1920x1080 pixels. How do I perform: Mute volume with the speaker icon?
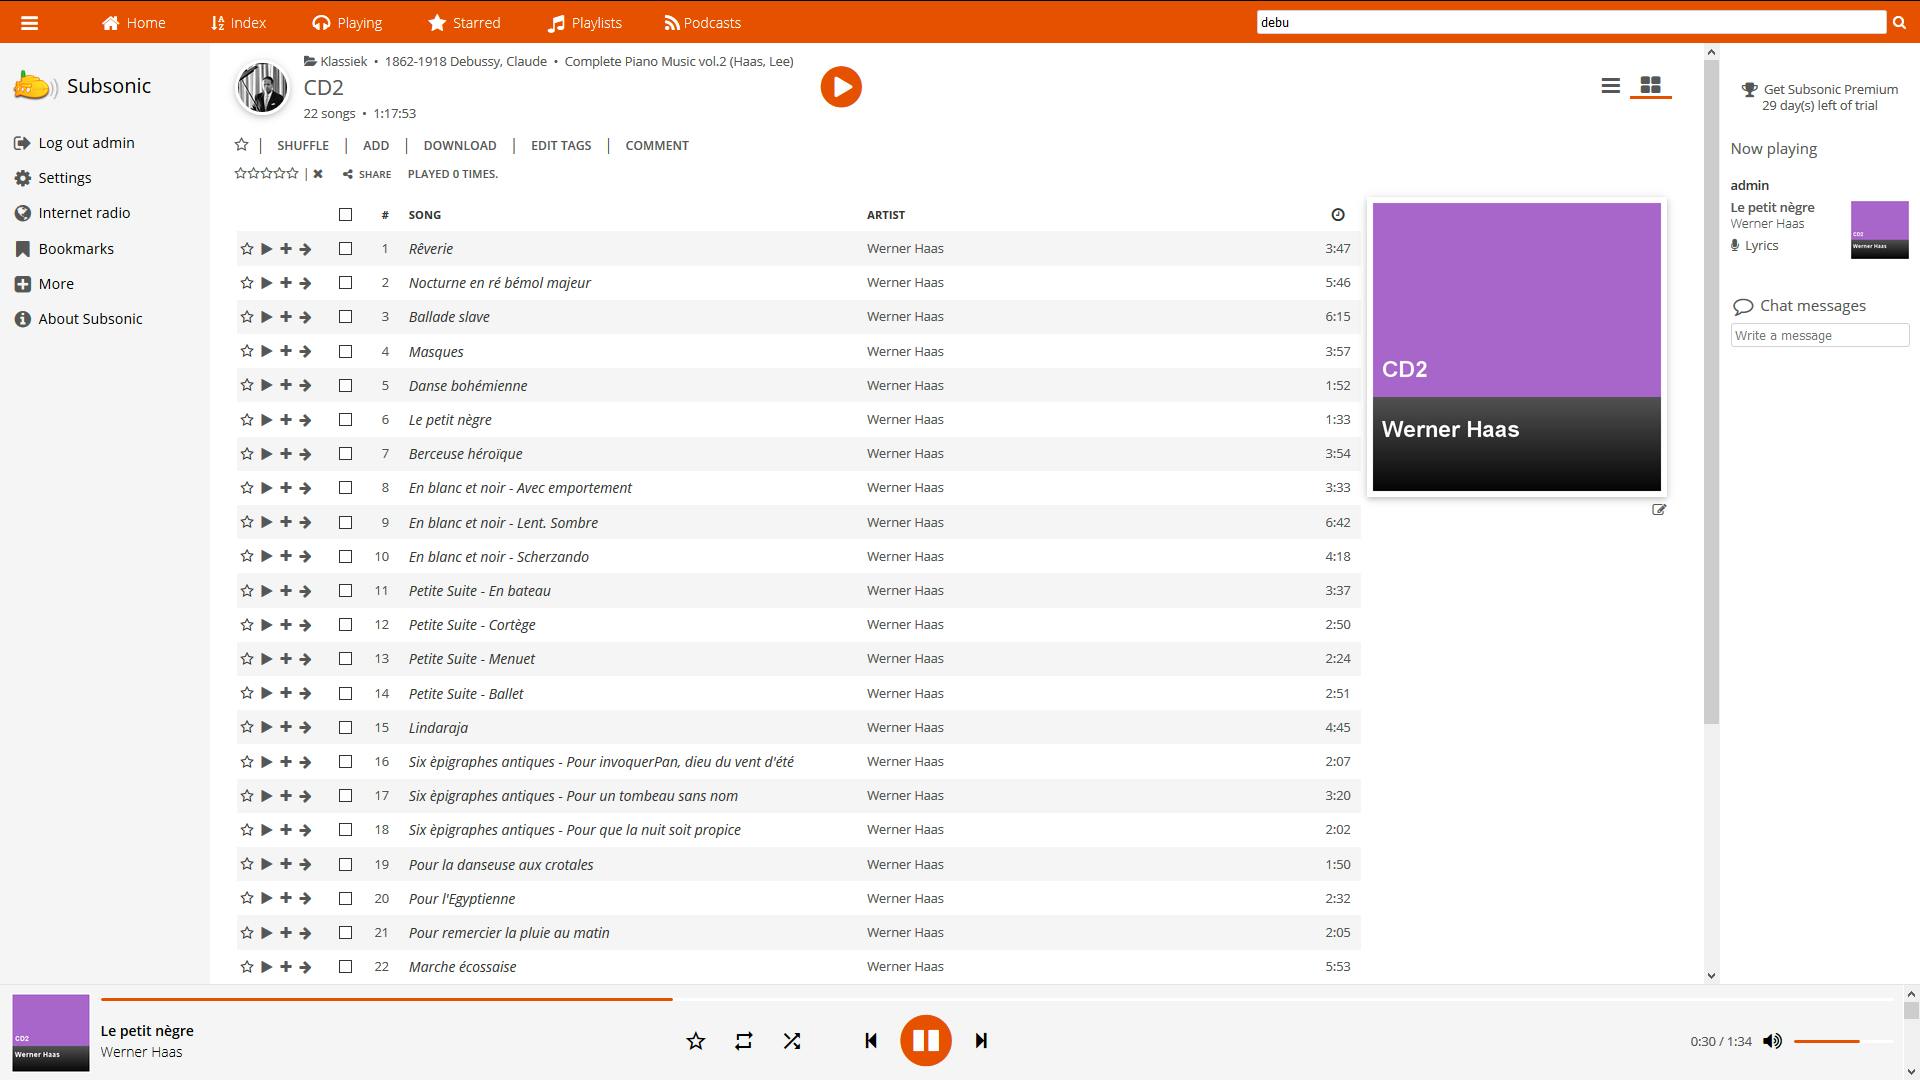pyautogui.click(x=1772, y=1041)
